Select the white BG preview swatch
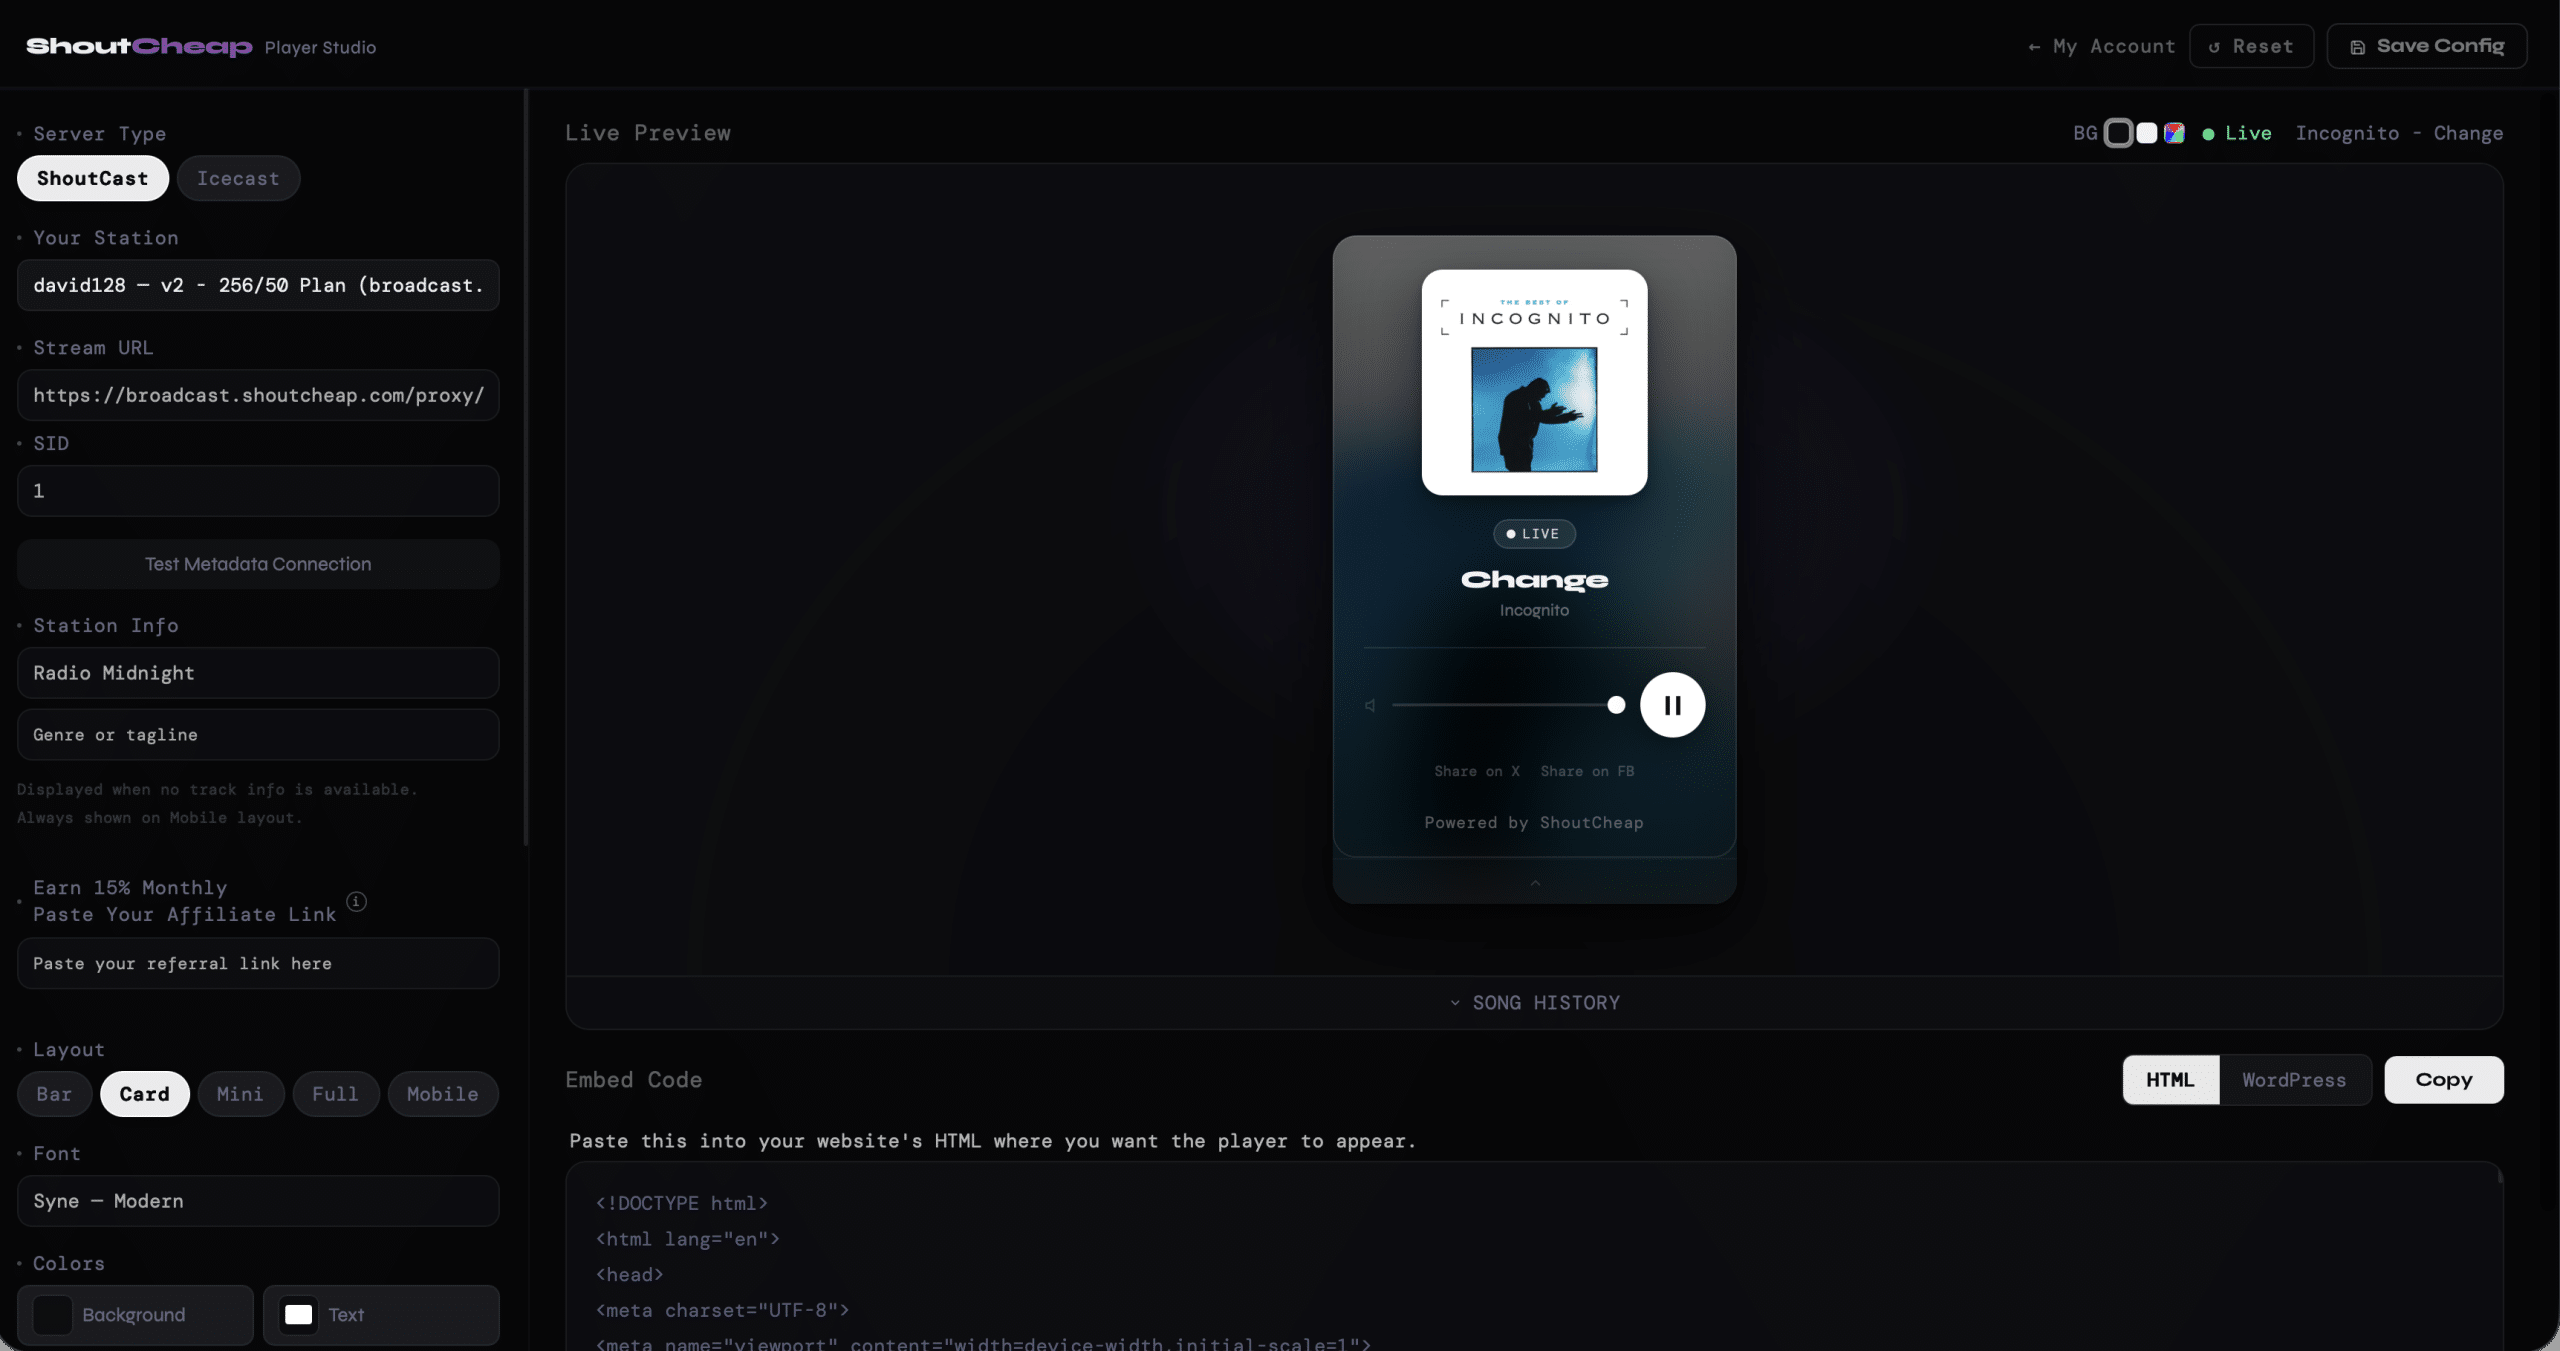This screenshot has width=2560, height=1351. [x=2145, y=132]
